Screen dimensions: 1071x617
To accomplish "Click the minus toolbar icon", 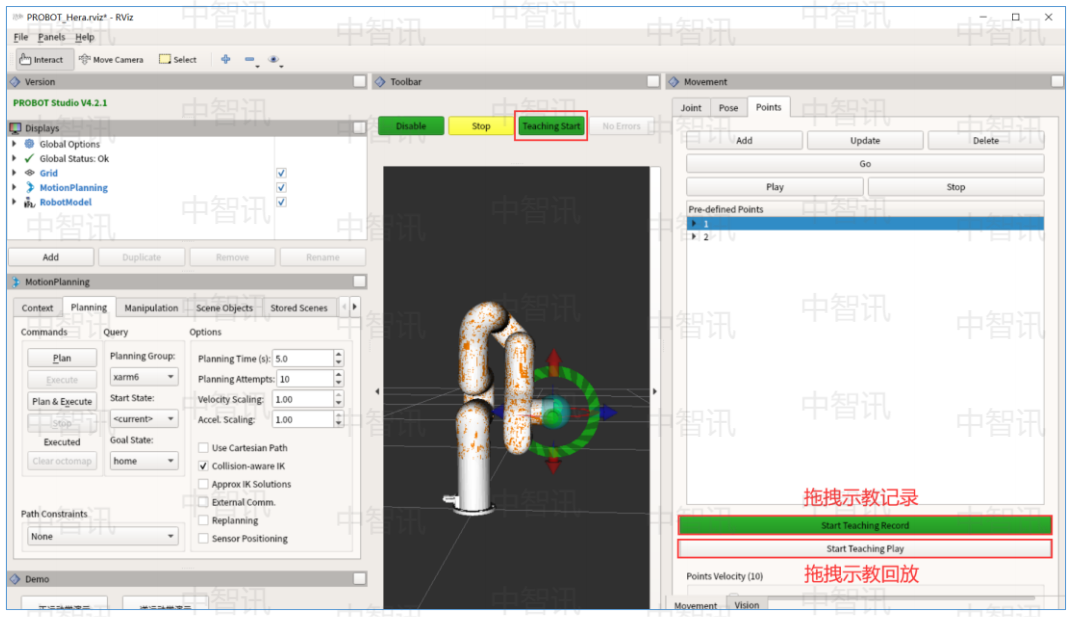I will click(x=250, y=59).
